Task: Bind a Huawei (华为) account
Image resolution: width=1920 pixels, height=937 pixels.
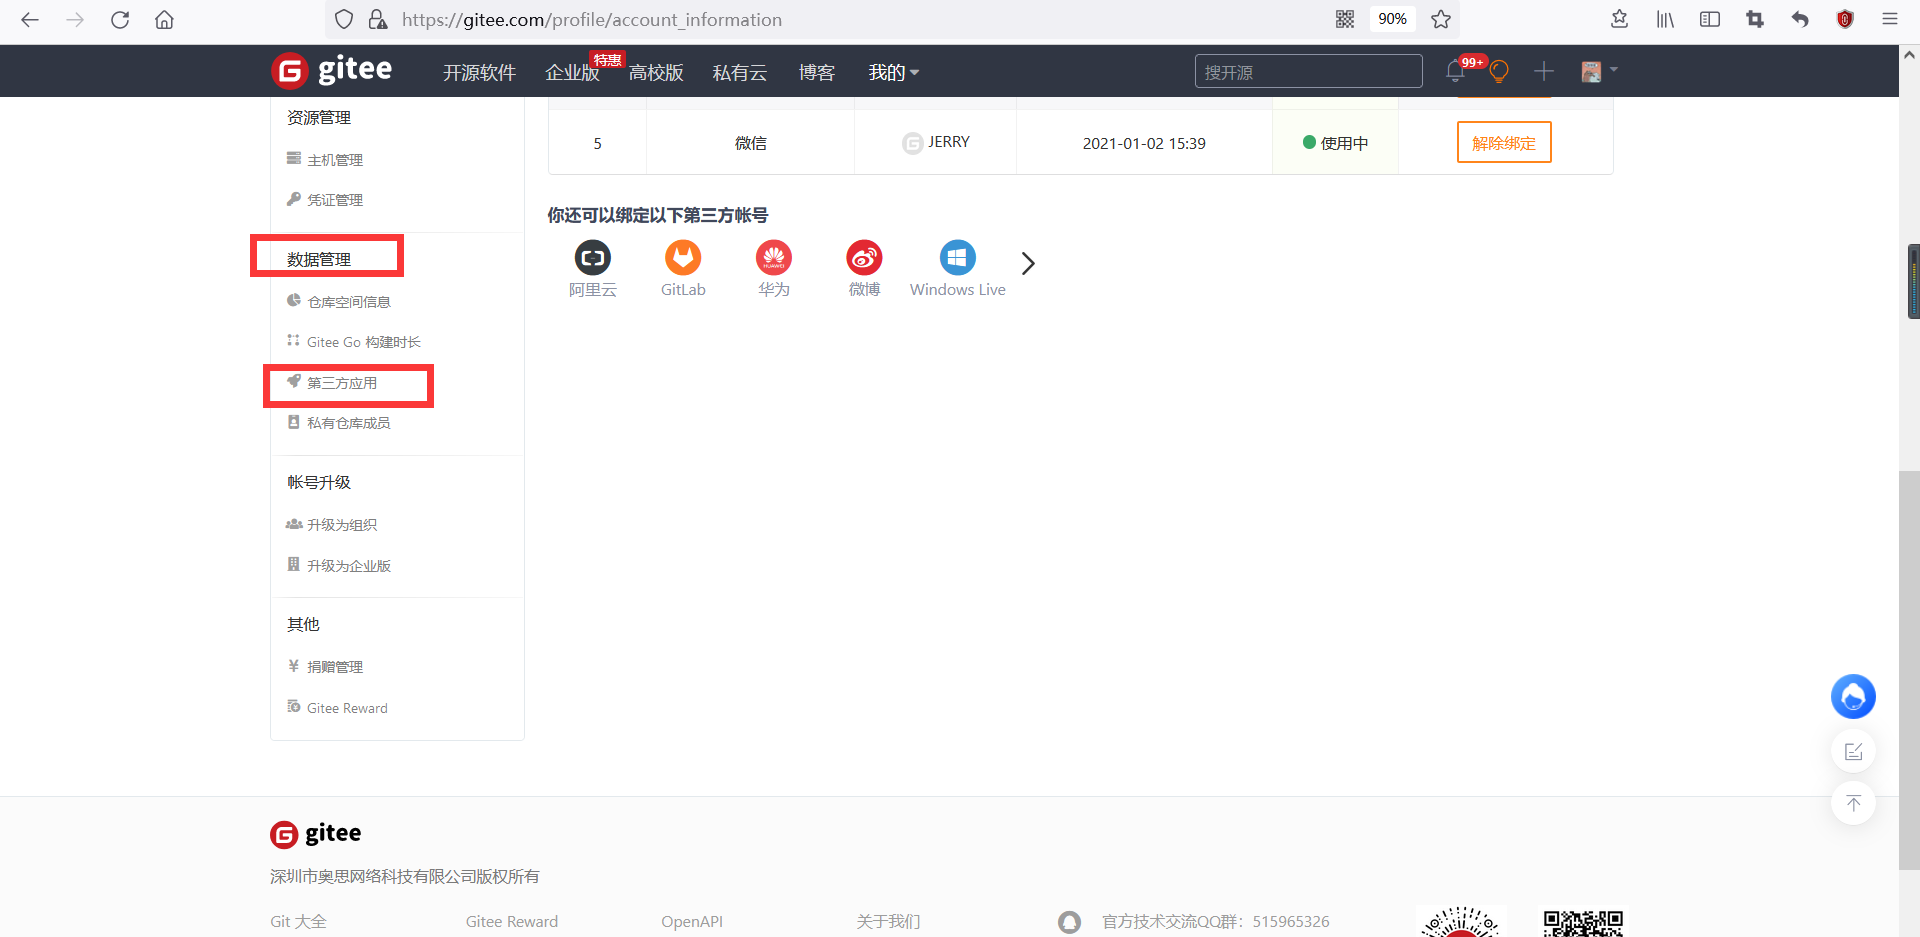Action: click(774, 269)
